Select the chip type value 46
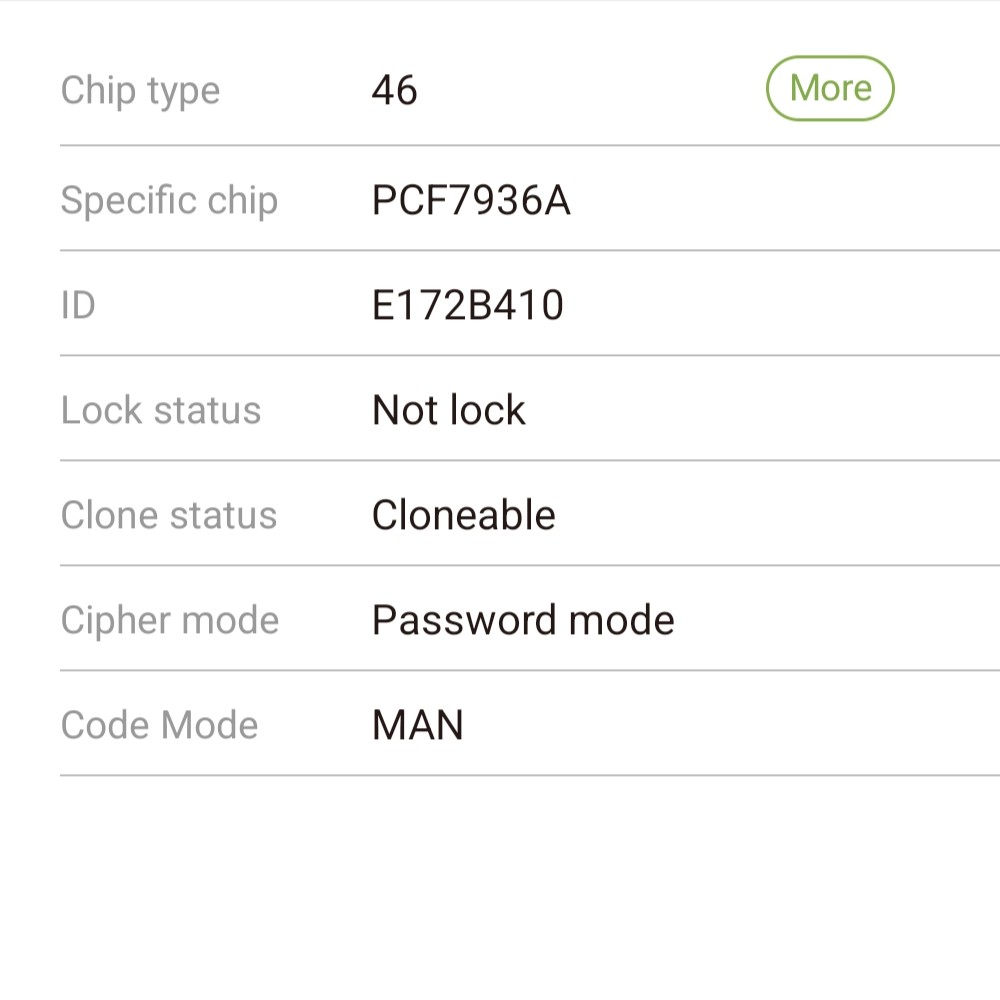The width and height of the screenshot is (1000, 1000). [394, 91]
